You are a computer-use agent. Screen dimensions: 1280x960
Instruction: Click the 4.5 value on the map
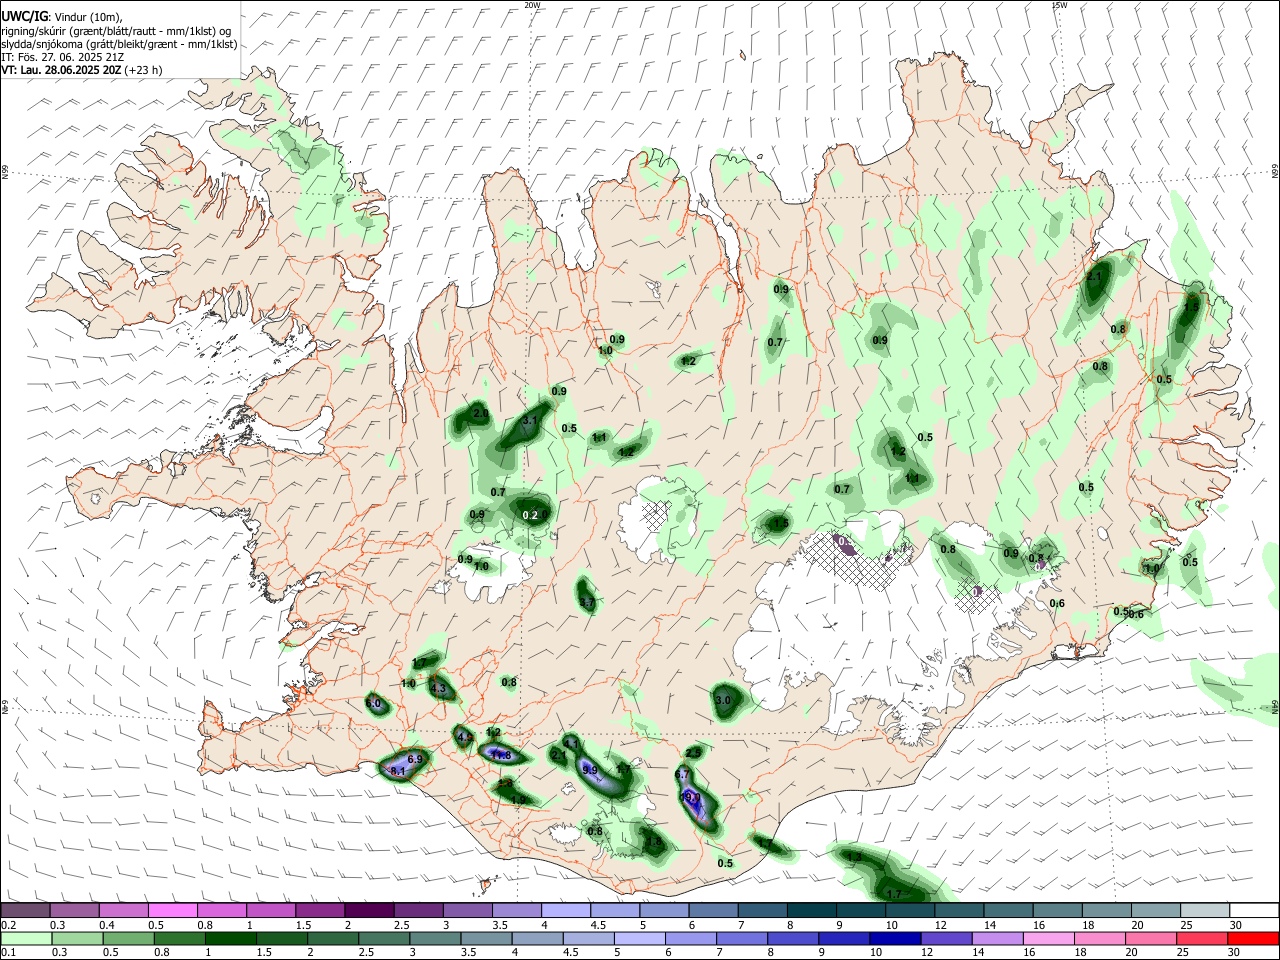tap(464, 737)
